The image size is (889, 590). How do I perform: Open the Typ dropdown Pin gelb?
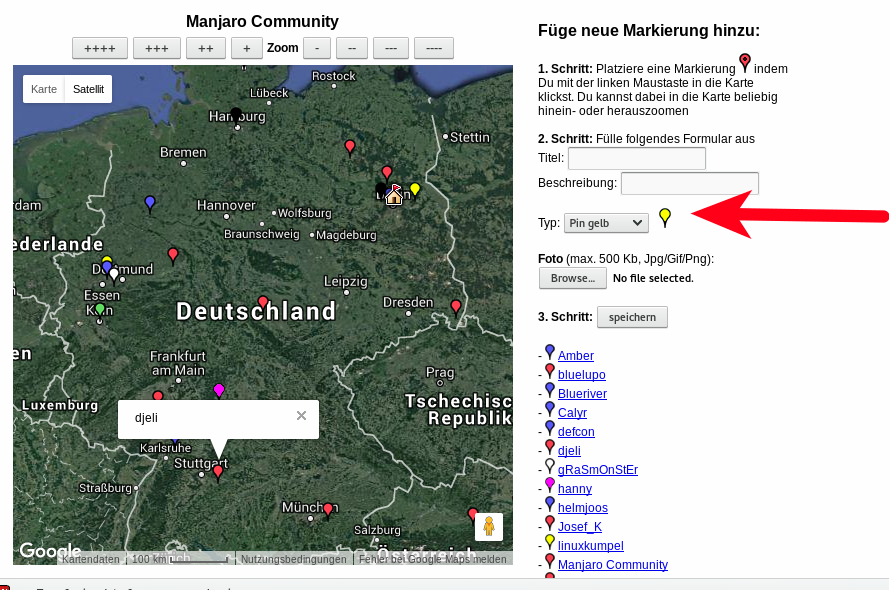[606, 223]
